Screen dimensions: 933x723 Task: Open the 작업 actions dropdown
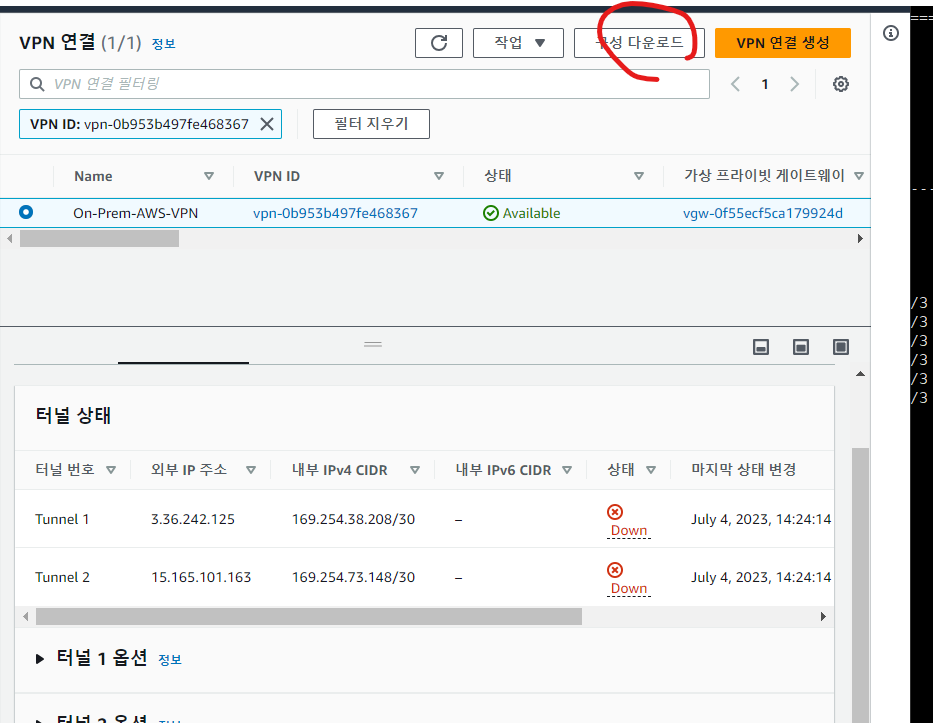518,43
